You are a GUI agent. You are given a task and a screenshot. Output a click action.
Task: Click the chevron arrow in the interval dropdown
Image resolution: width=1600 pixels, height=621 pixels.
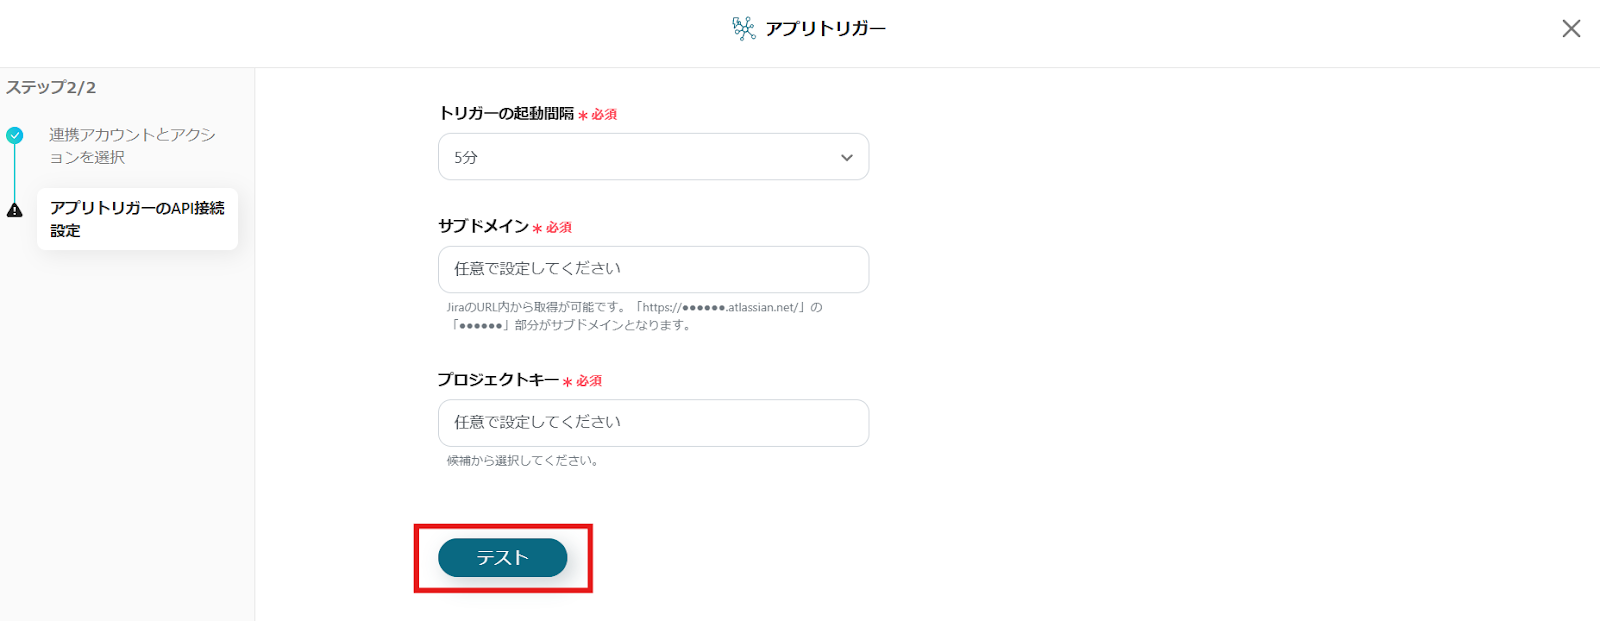tap(847, 158)
